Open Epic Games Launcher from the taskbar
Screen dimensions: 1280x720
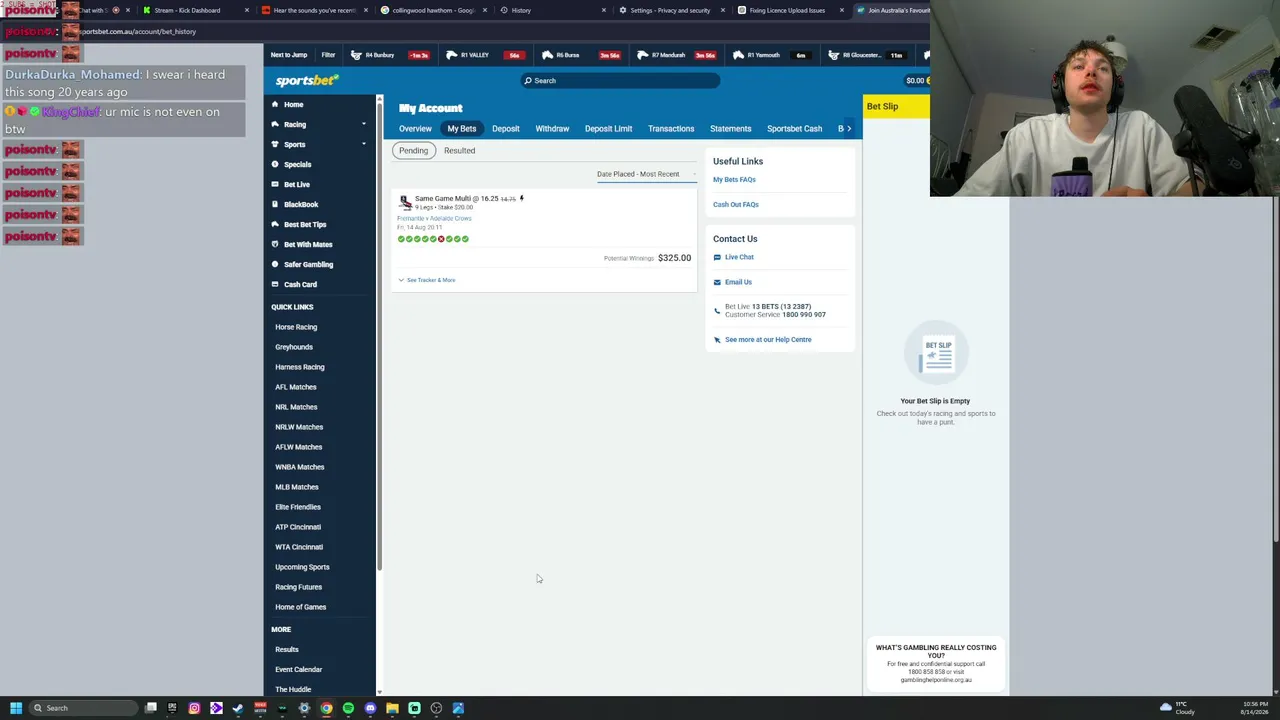pyautogui.click(x=172, y=708)
